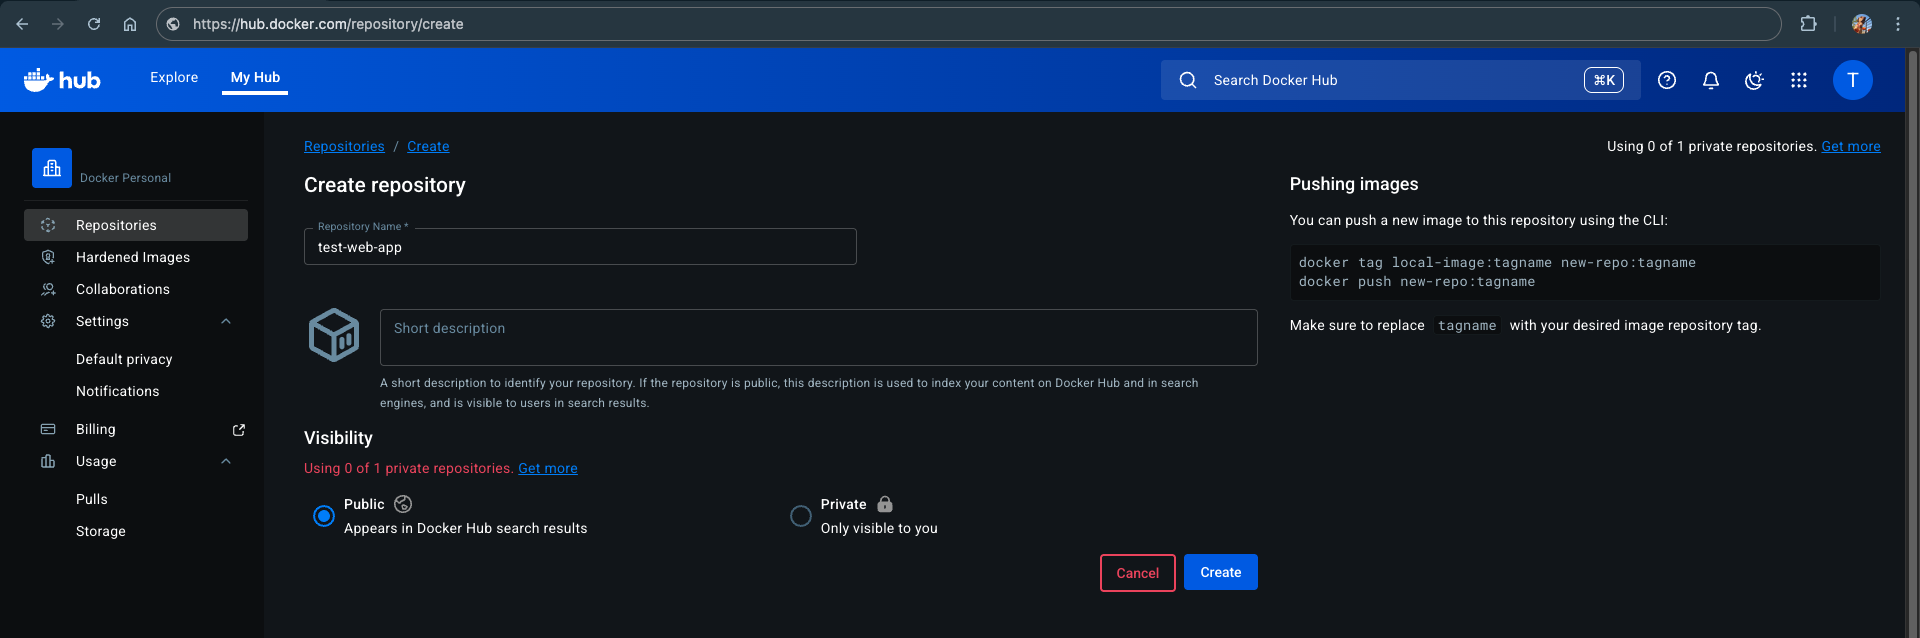
Task: Click the Short description text area
Action: click(x=819, y=337)
